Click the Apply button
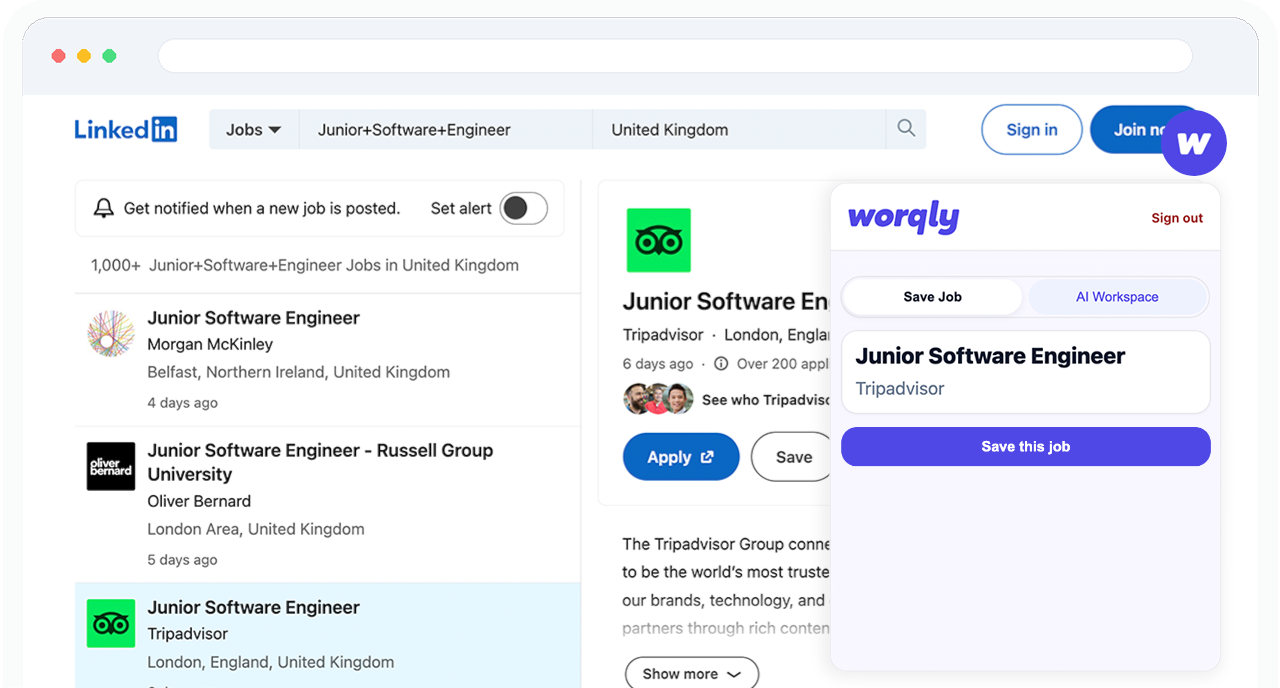Image resolution: width=1280 pixels, height=688 pixels. [x=681, y=457]
